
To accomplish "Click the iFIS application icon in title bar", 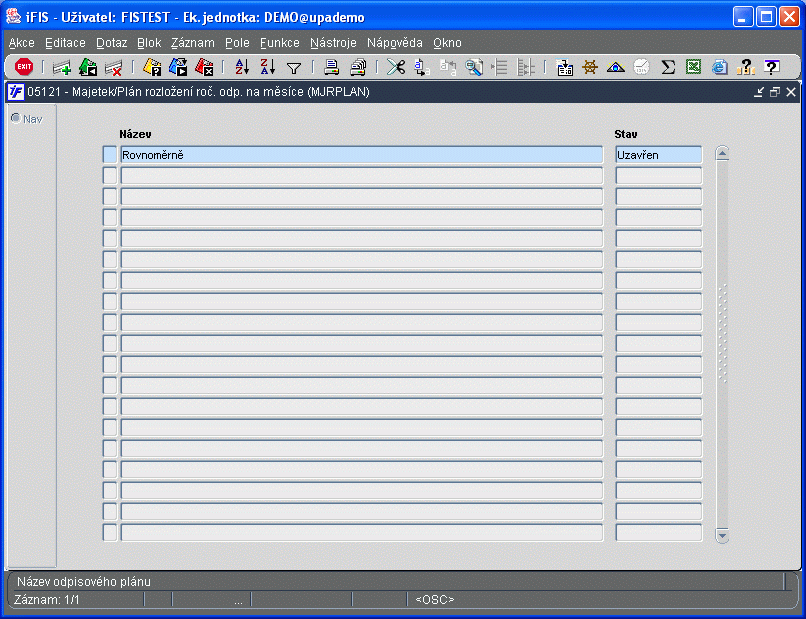I will (x=13, y=16).
